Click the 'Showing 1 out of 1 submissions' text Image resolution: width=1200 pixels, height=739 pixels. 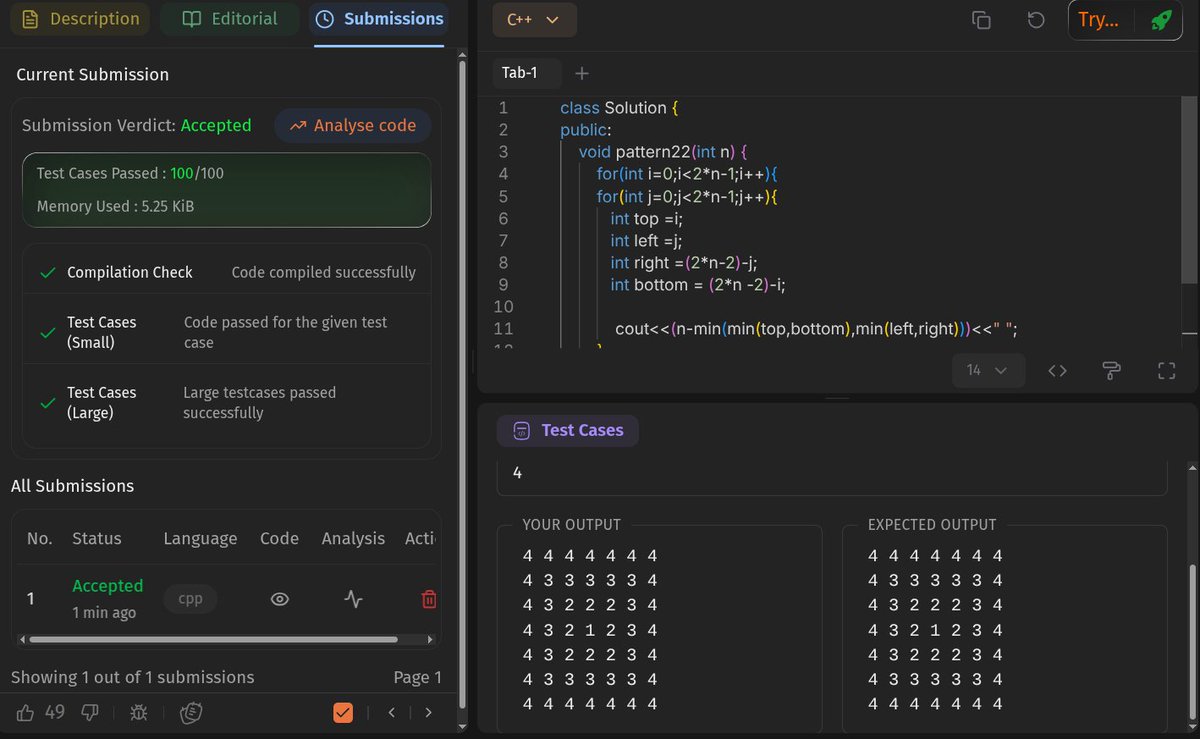point(132,677)
